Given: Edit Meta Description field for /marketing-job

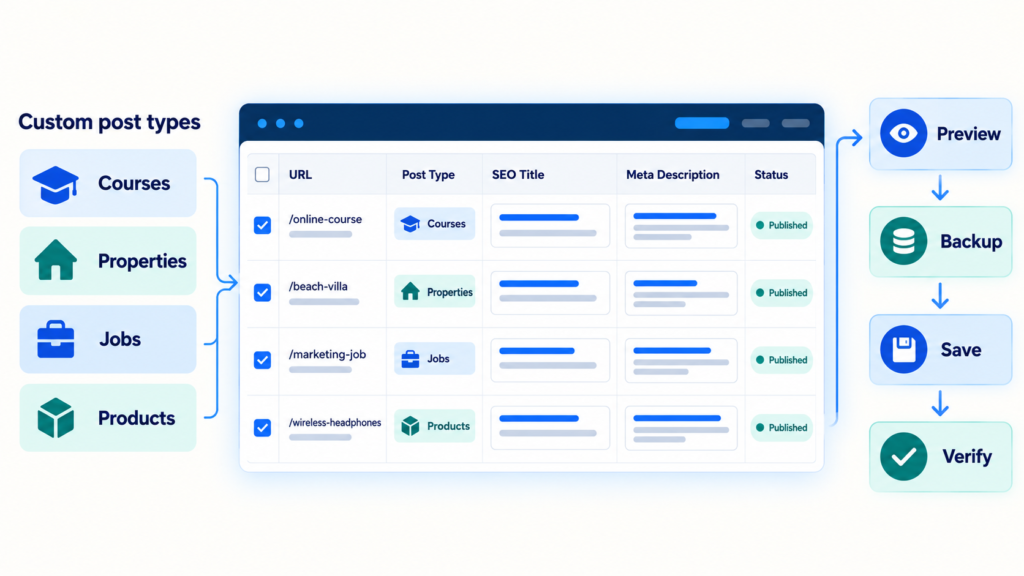Looking at the screenshot, I should tap(681, 360).
